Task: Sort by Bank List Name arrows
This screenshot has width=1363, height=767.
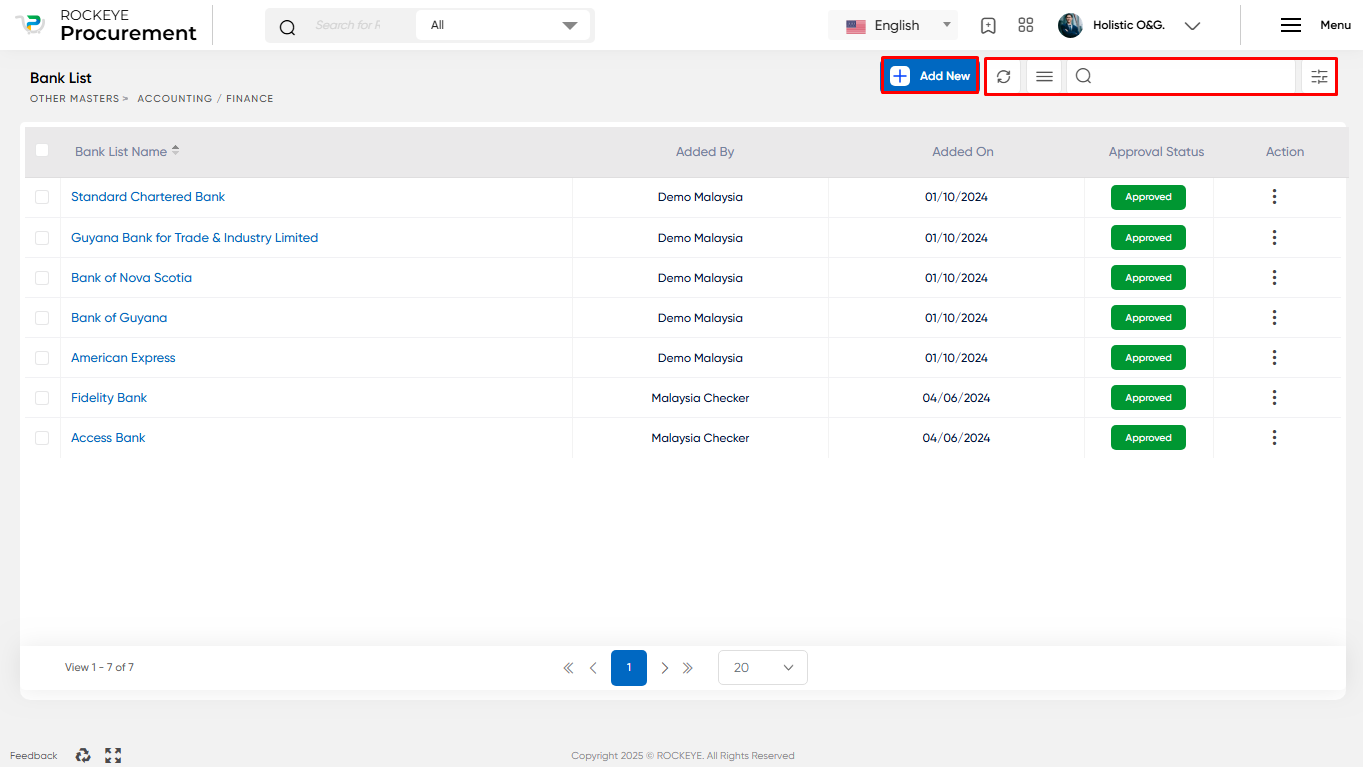Action: 176,151
